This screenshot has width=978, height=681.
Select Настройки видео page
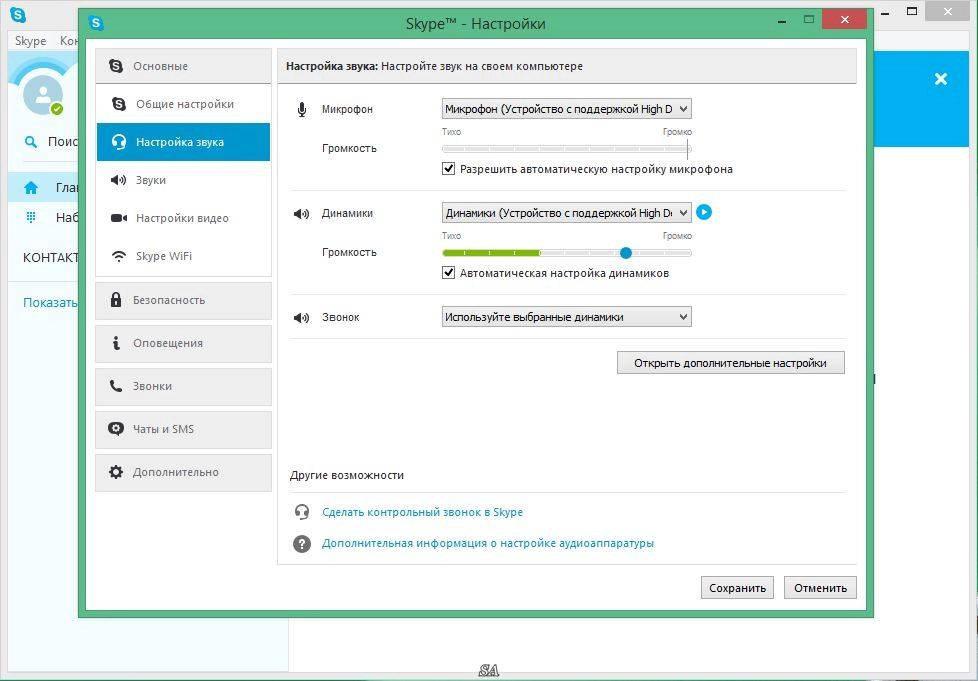point(183,218)
